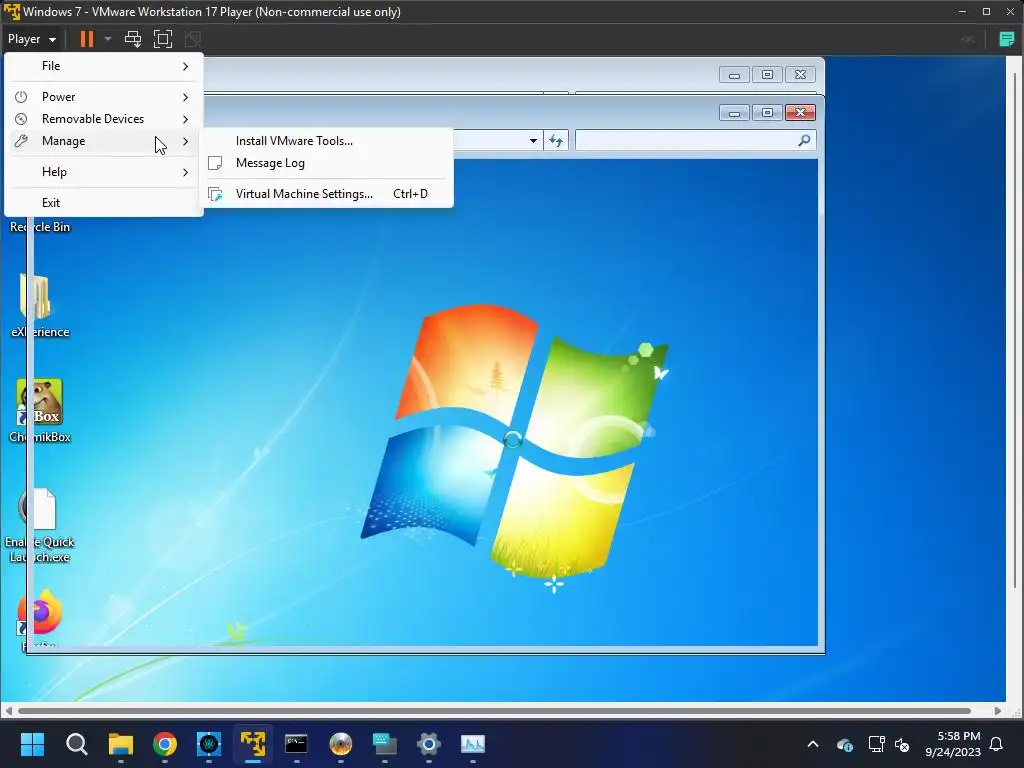Select the Manage menu entry
Image resolution: width=1024 pixels, height=768 pixels.
click(x=103, y=141)
